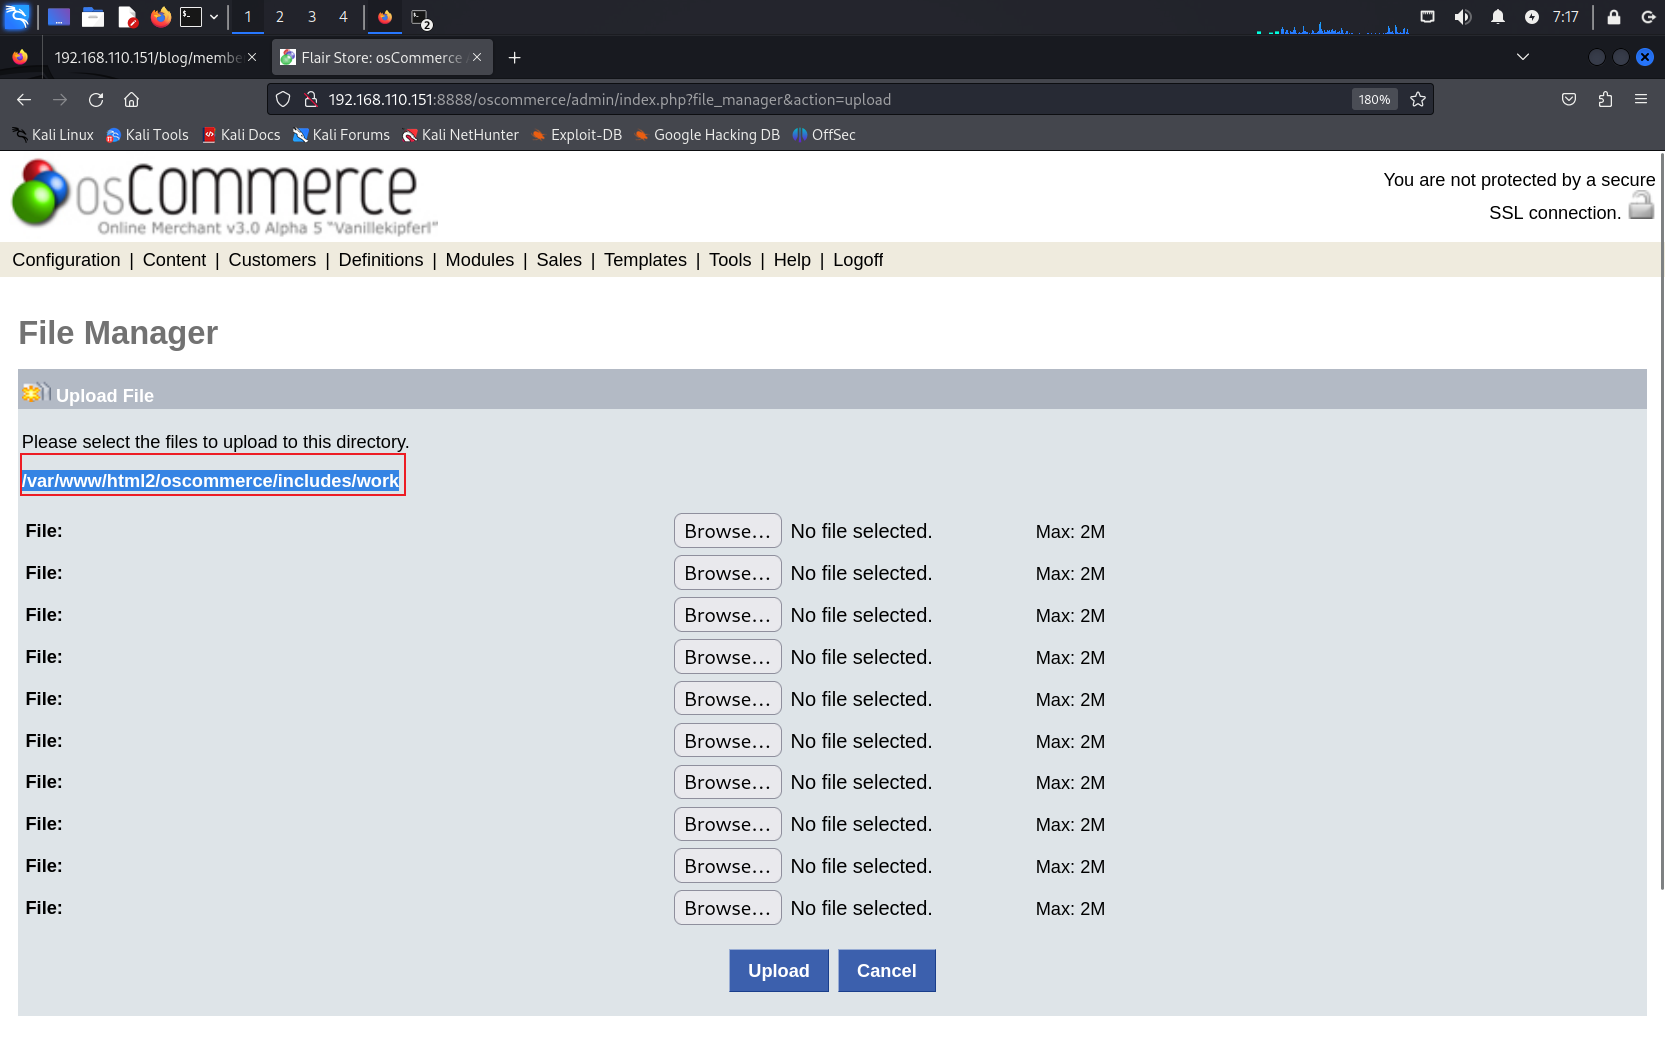Launch Firefox from the taskbar icon

[160, 17]
